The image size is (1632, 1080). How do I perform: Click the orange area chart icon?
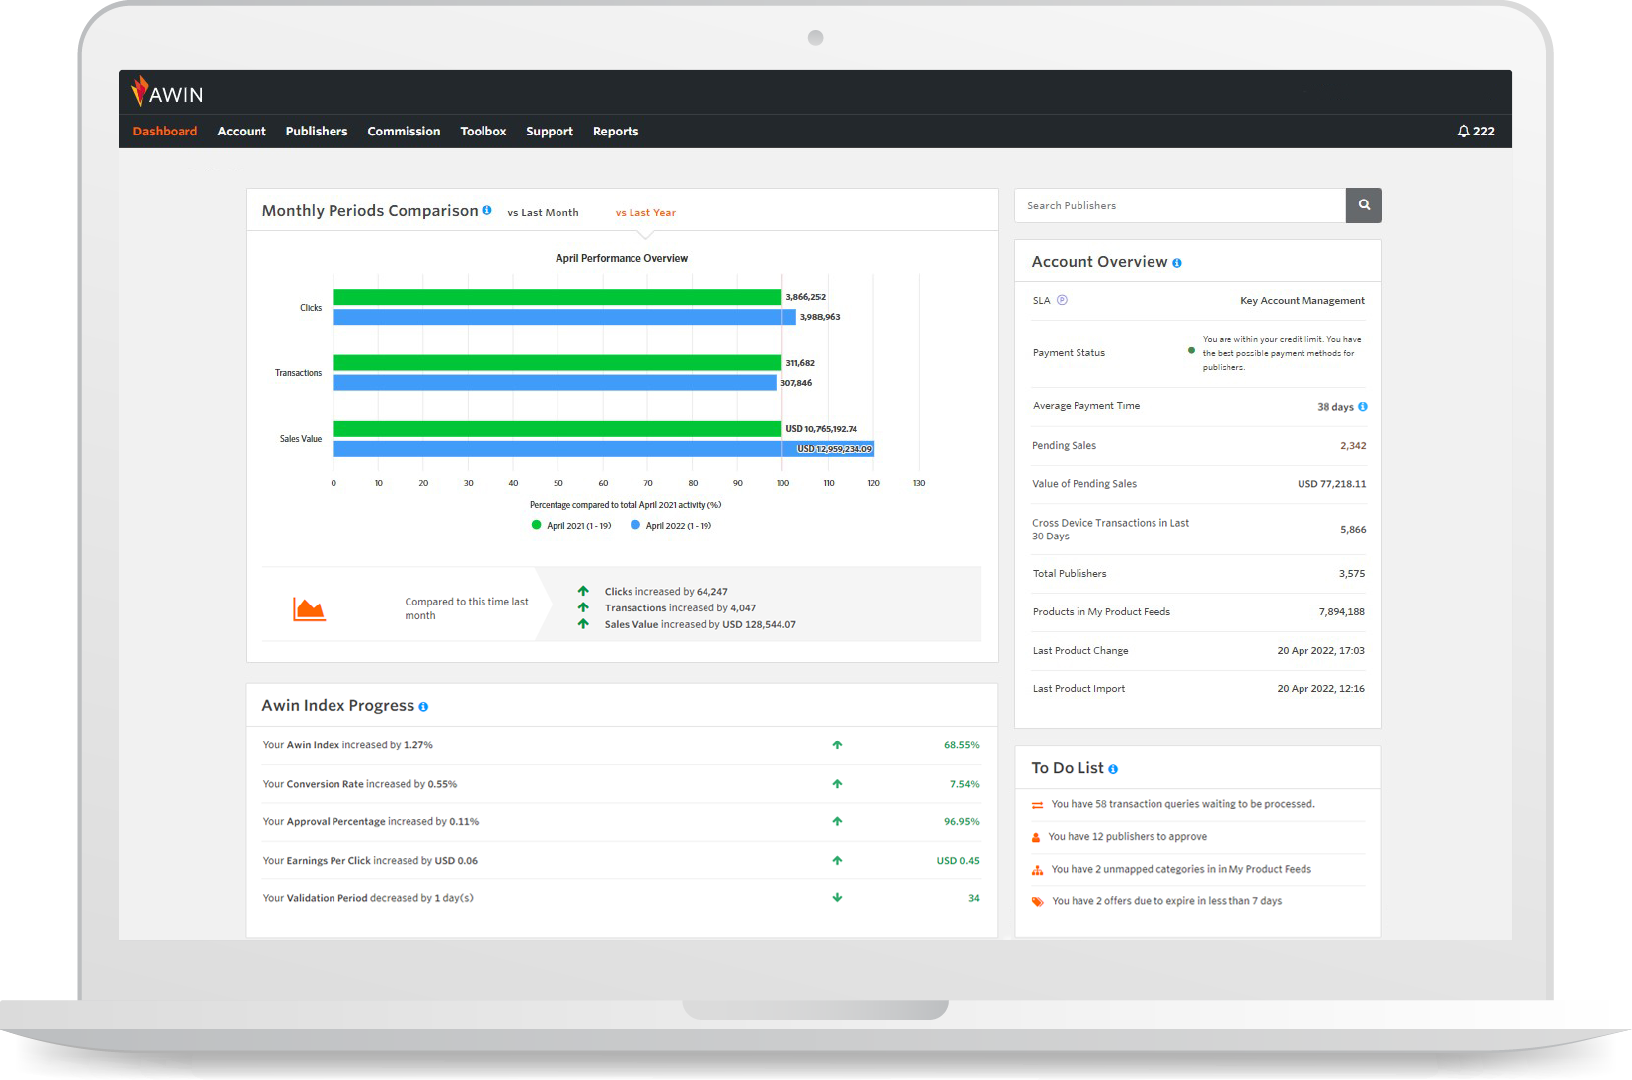click(309, 608)
